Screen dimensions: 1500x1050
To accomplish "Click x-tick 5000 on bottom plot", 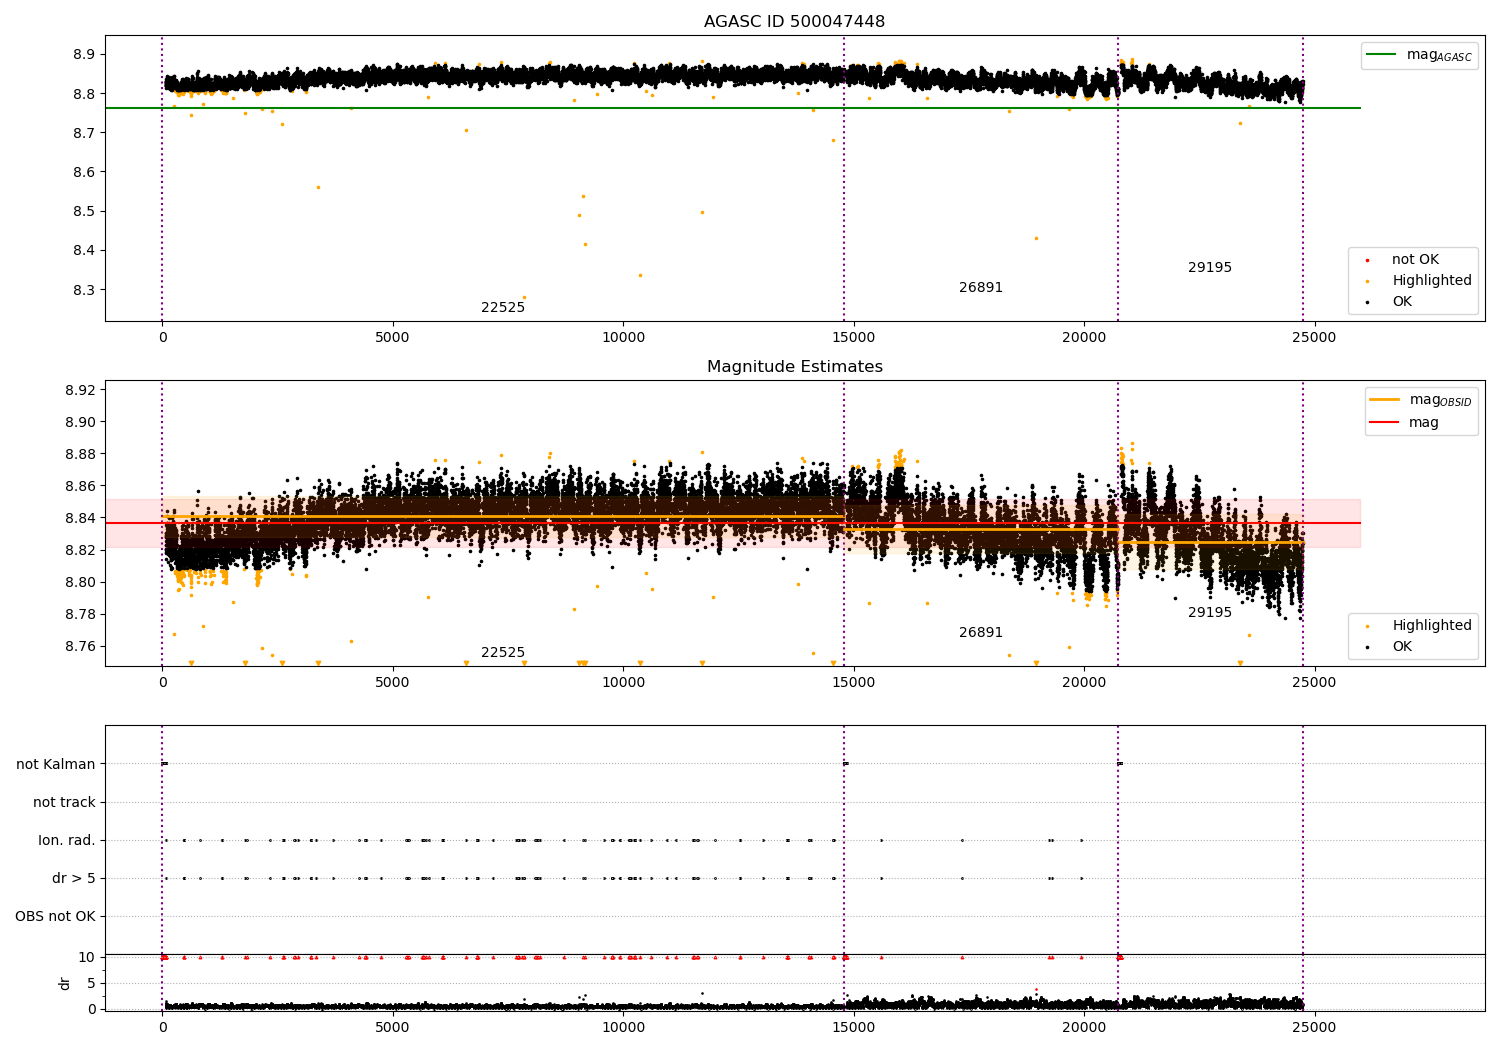I will coord(392,1027).
